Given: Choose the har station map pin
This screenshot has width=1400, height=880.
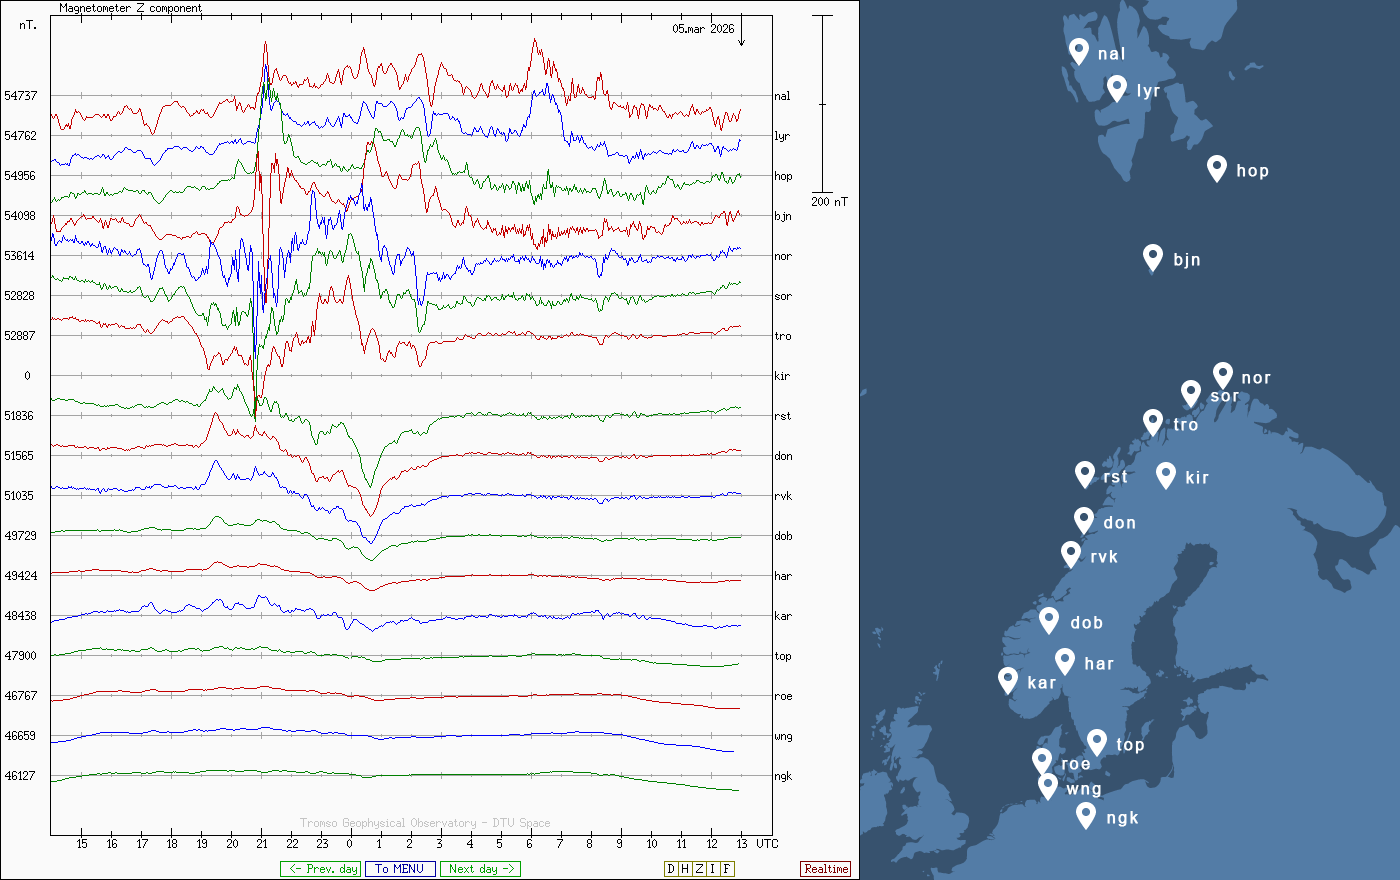Looking at the screenshot, I should (1065, 661).
